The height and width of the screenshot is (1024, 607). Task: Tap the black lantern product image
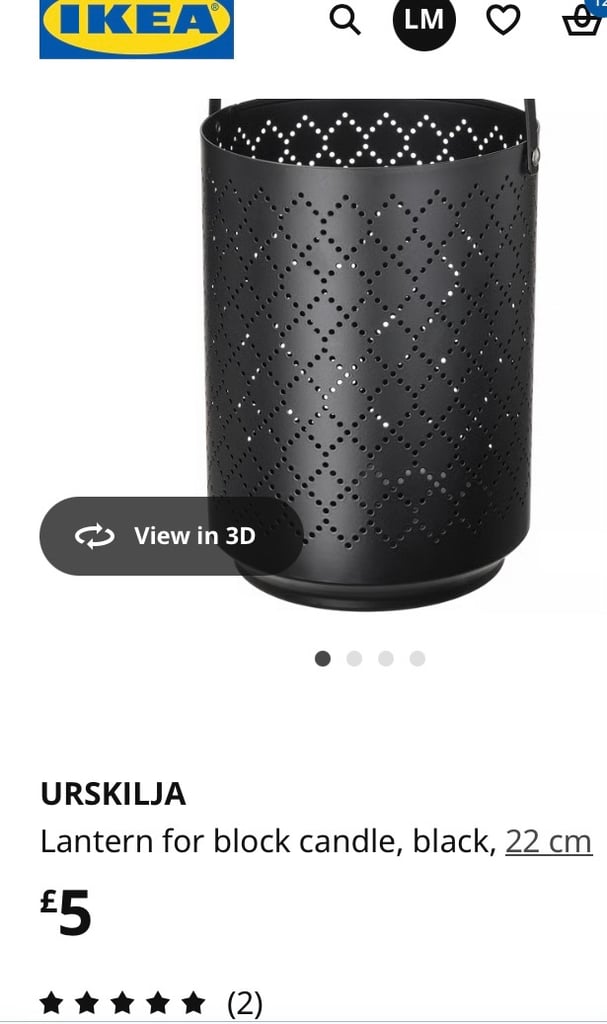[x=369, y=354]
